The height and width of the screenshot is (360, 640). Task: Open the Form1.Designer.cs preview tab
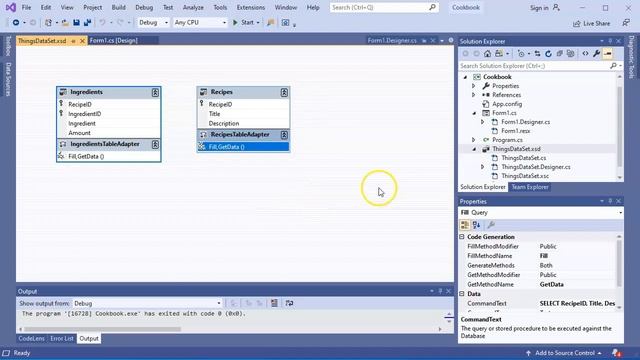tap(392, 40)
